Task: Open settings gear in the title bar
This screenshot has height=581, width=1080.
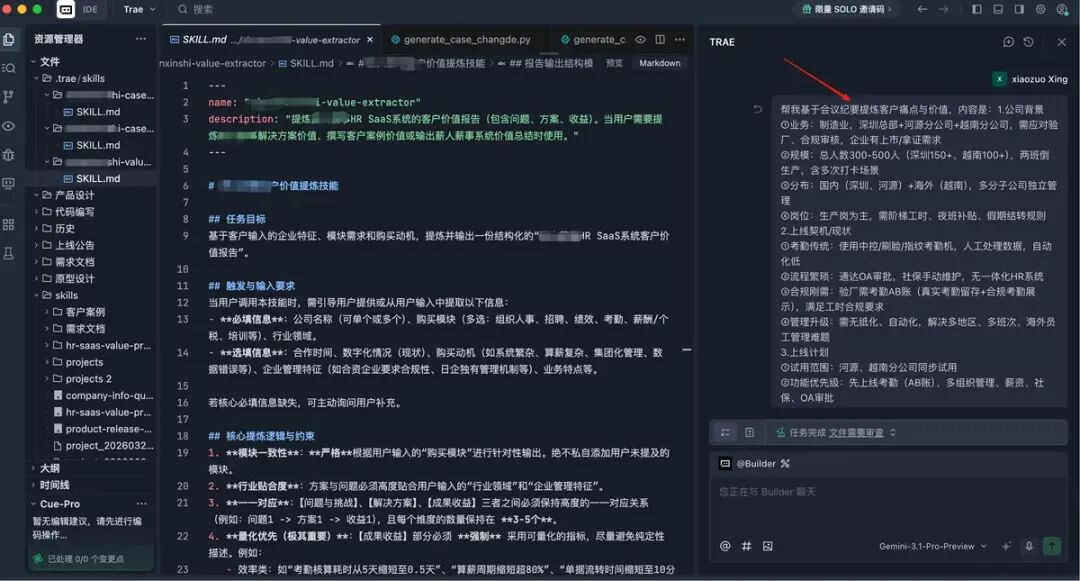Action: 1040,9
